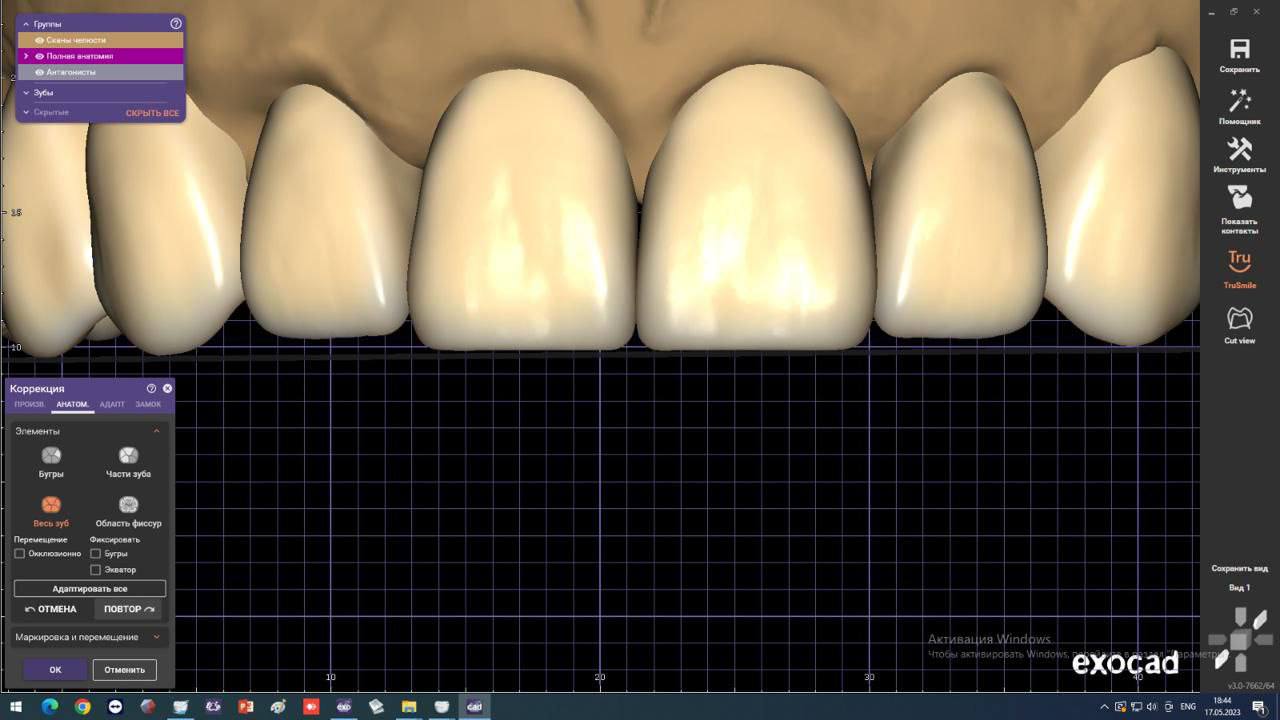Hide the Antagonists (Антагонисты) group via eye icon

pos(39,72)
